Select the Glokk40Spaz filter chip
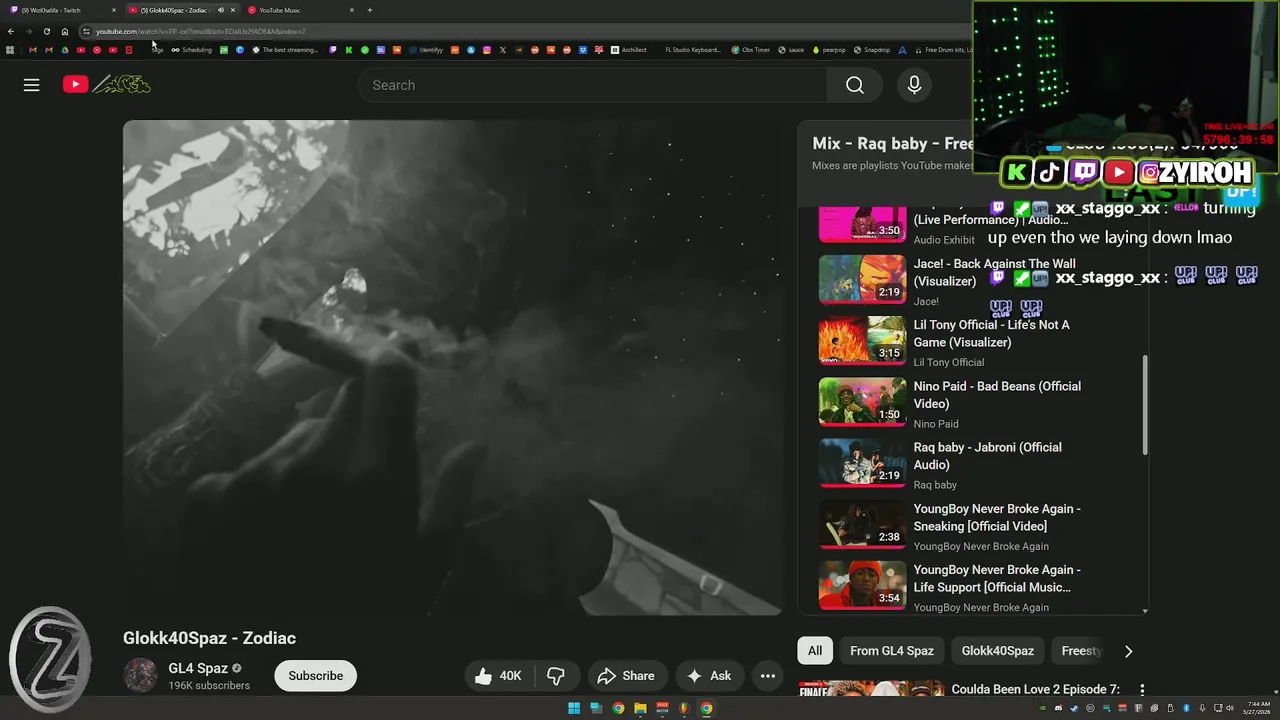This screenshot has height=720, width=1280. [x=997, y=651]
